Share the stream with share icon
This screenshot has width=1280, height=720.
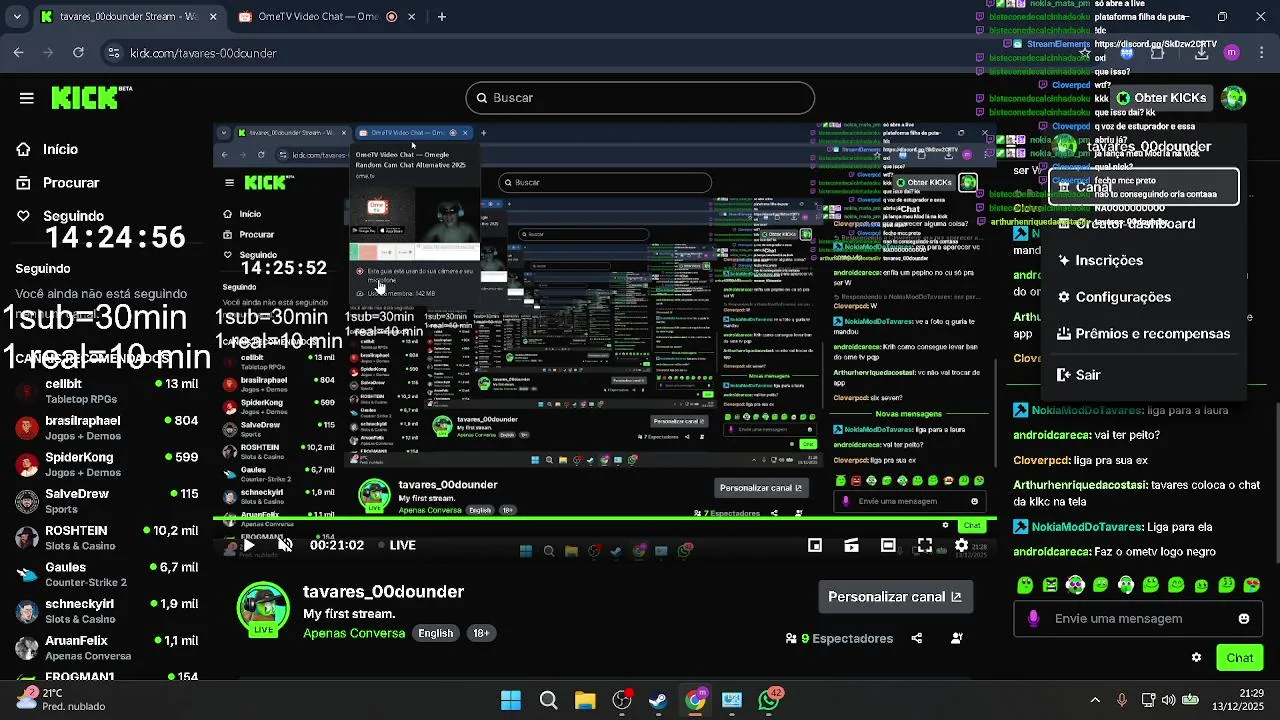917,638
